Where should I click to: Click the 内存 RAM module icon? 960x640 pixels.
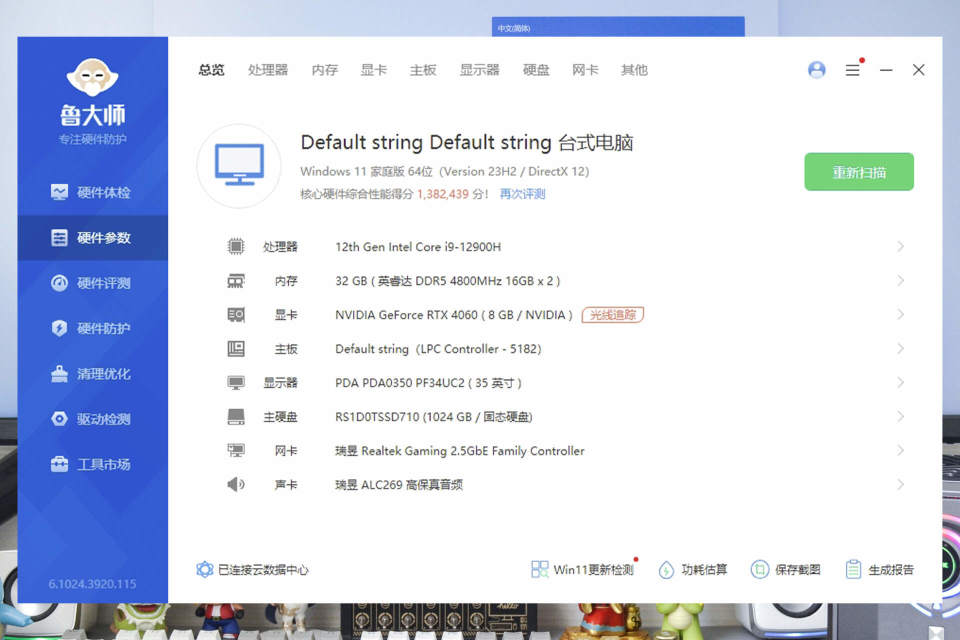tap(236, 280)
